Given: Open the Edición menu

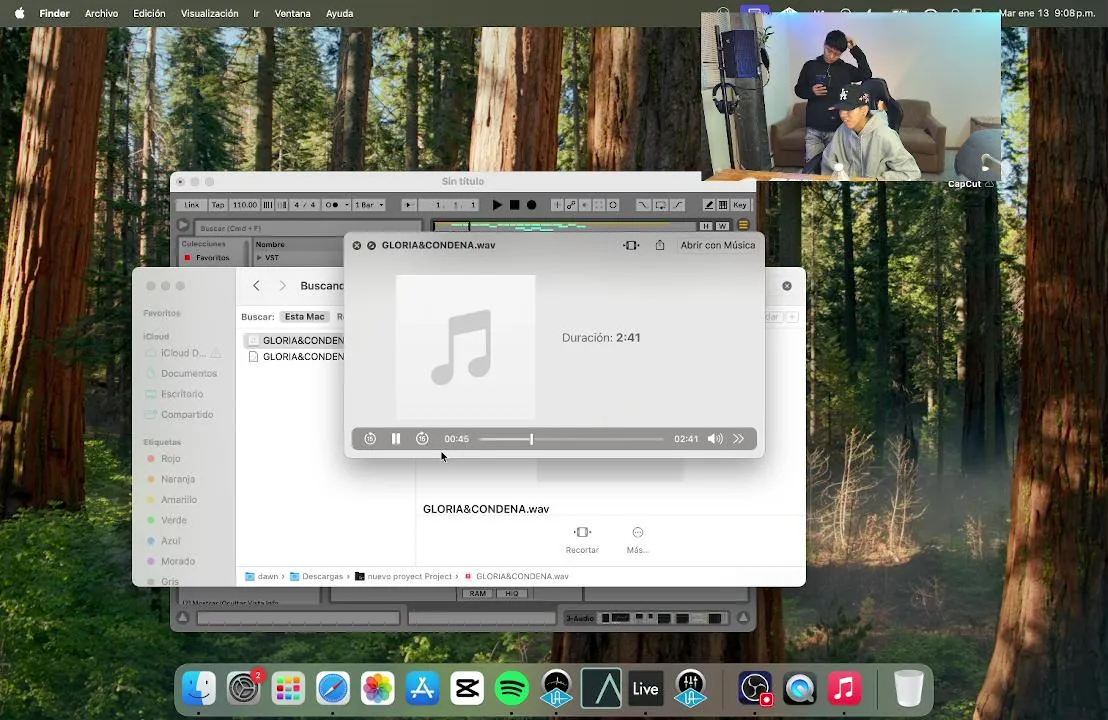Looking at the screenshot, I should tap(149, 13).
